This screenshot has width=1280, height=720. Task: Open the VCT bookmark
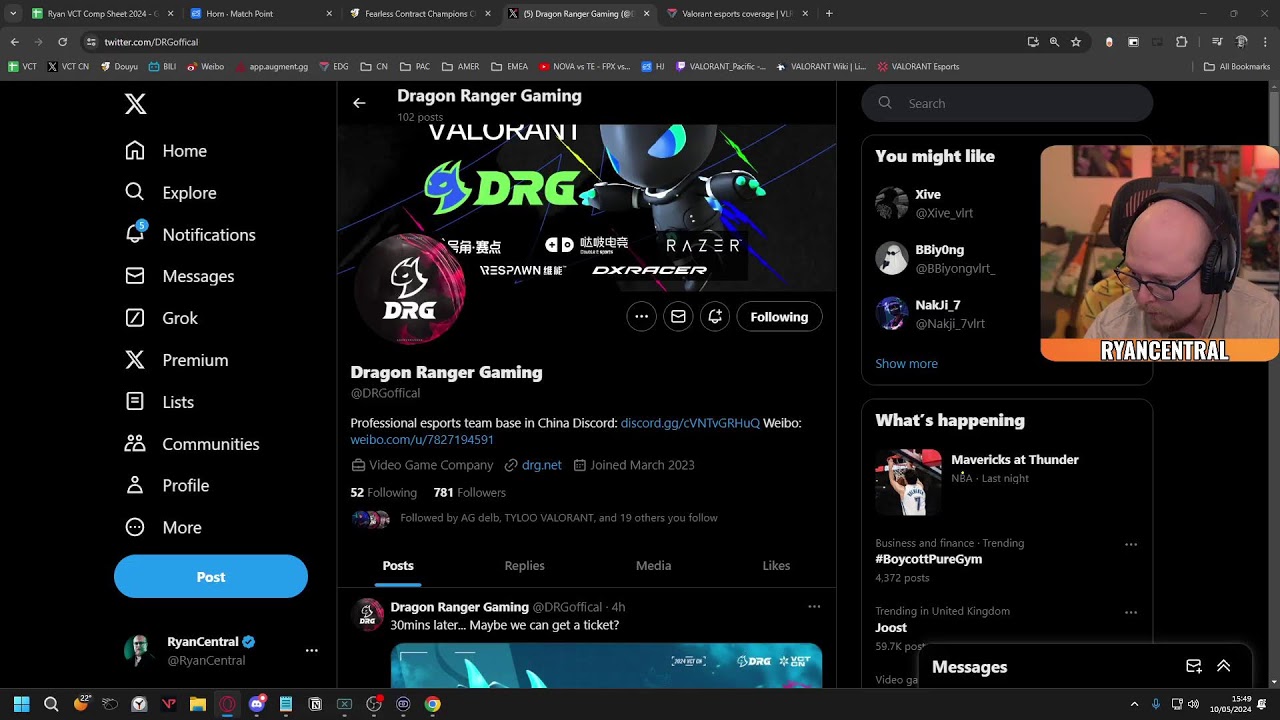coord(23,67)
